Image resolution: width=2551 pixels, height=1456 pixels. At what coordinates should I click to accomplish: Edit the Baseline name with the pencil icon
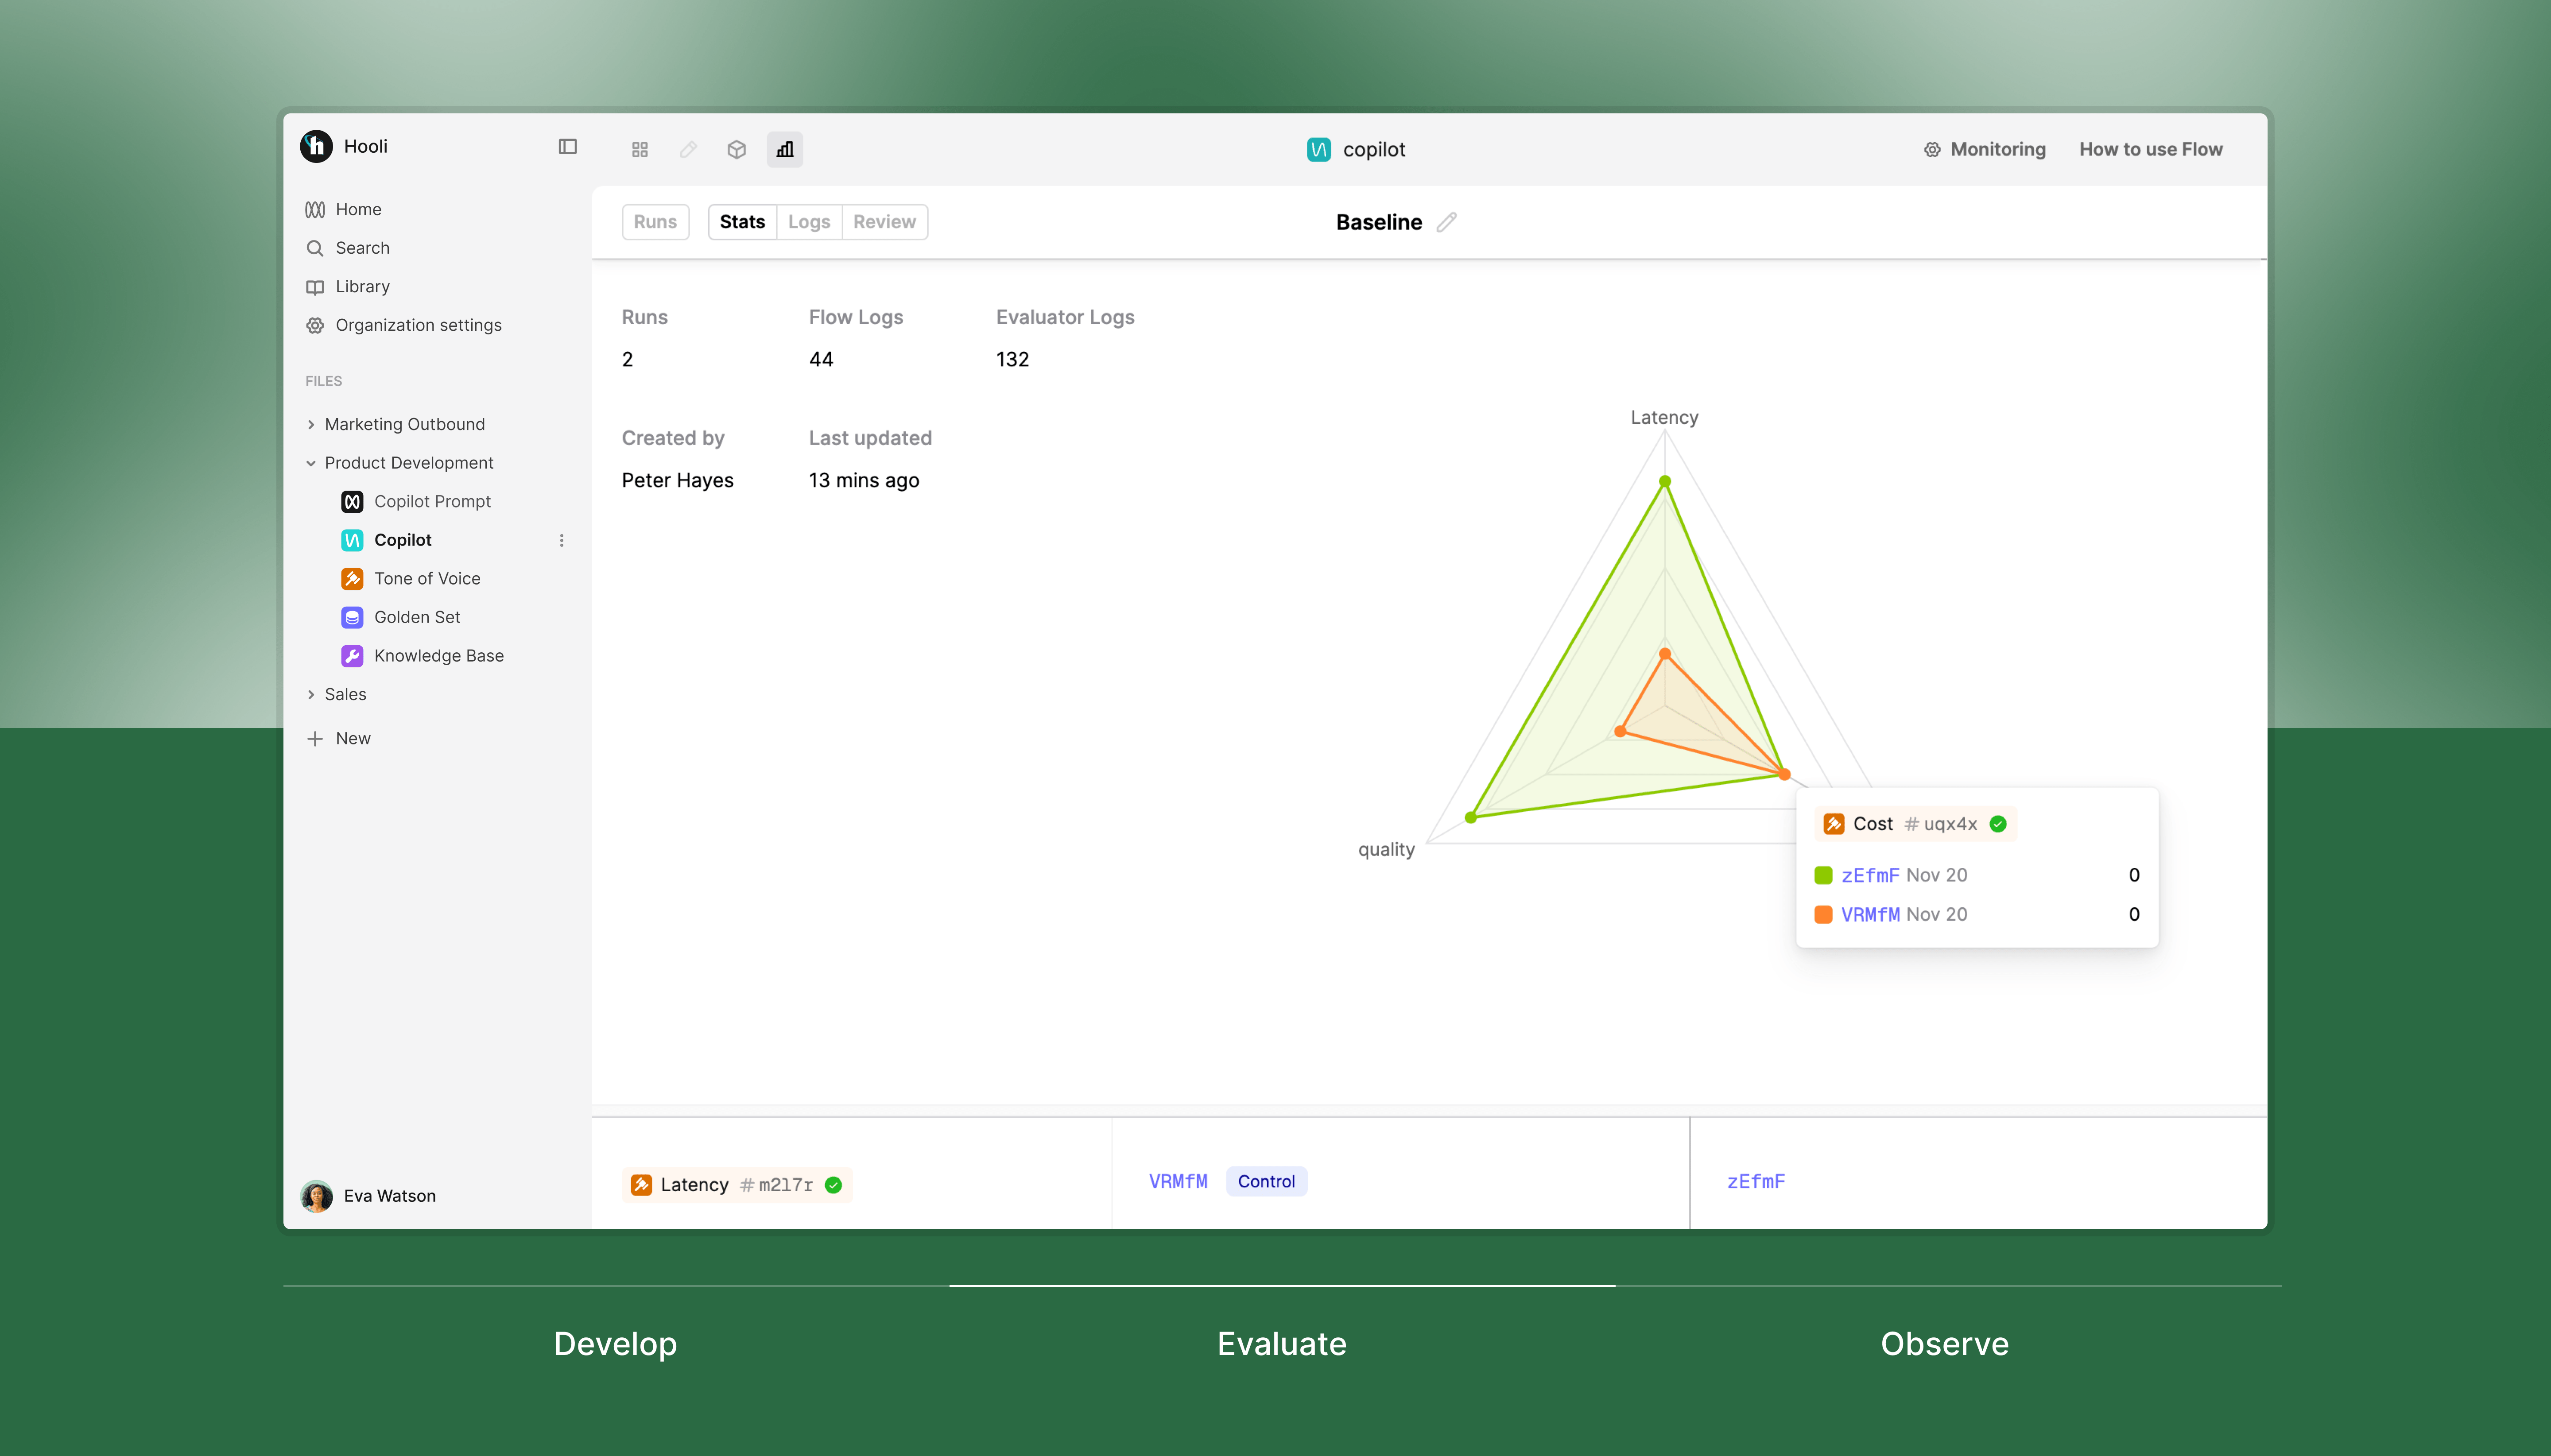1446,222
